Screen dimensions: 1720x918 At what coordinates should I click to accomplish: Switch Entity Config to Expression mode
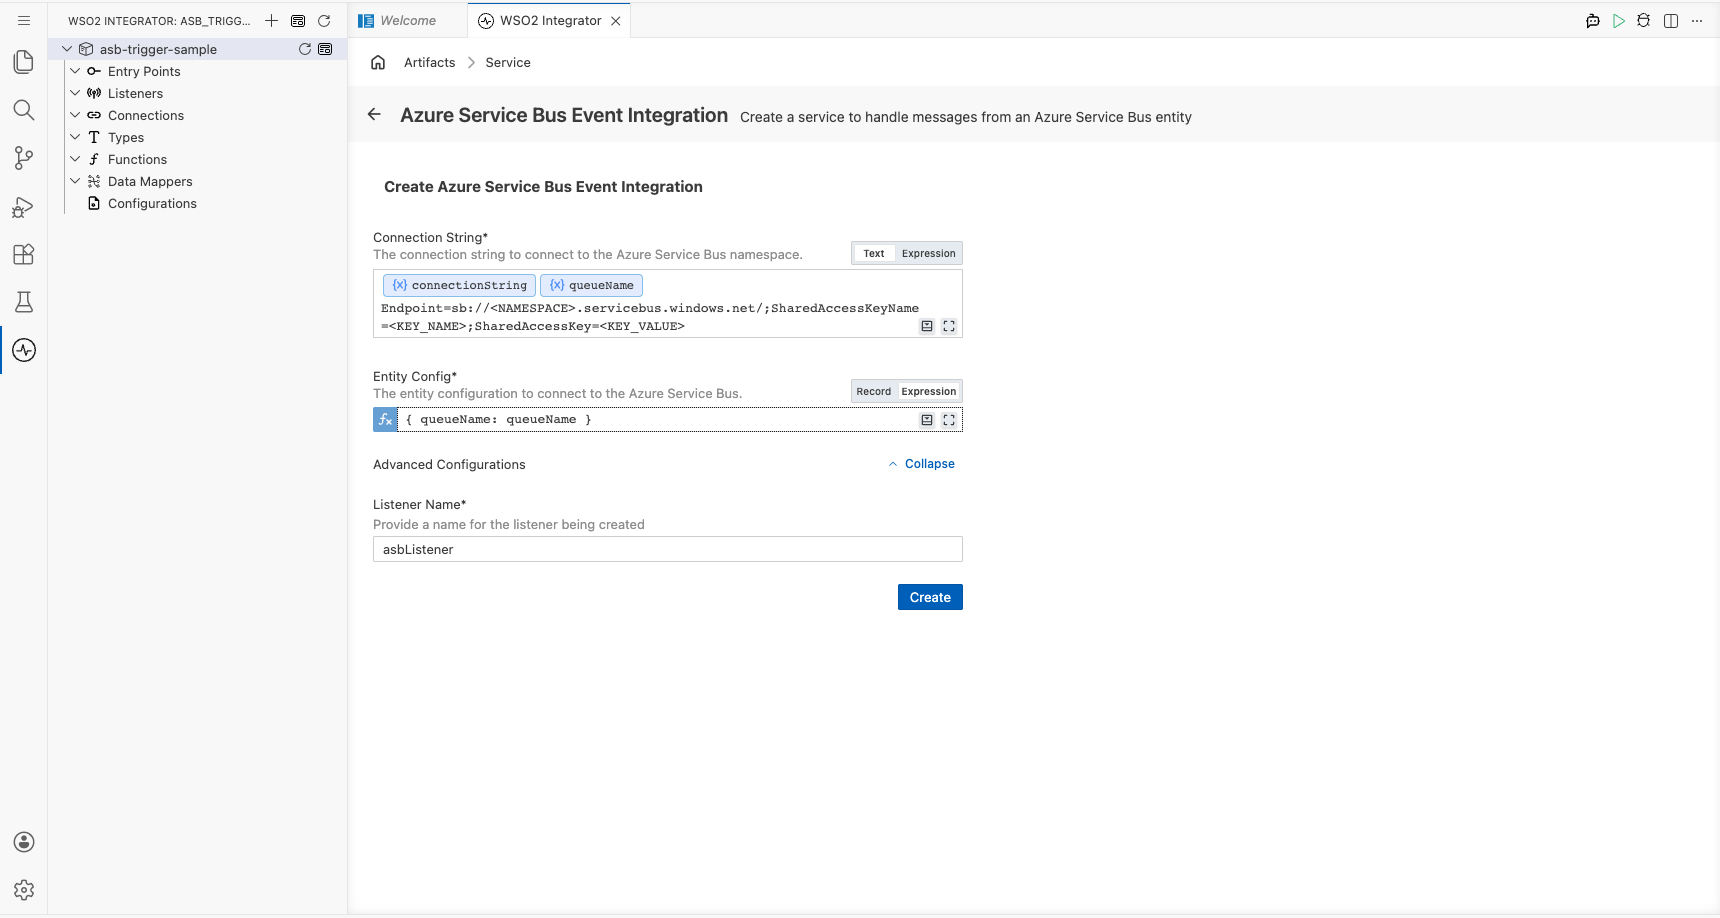coord(929,391)
